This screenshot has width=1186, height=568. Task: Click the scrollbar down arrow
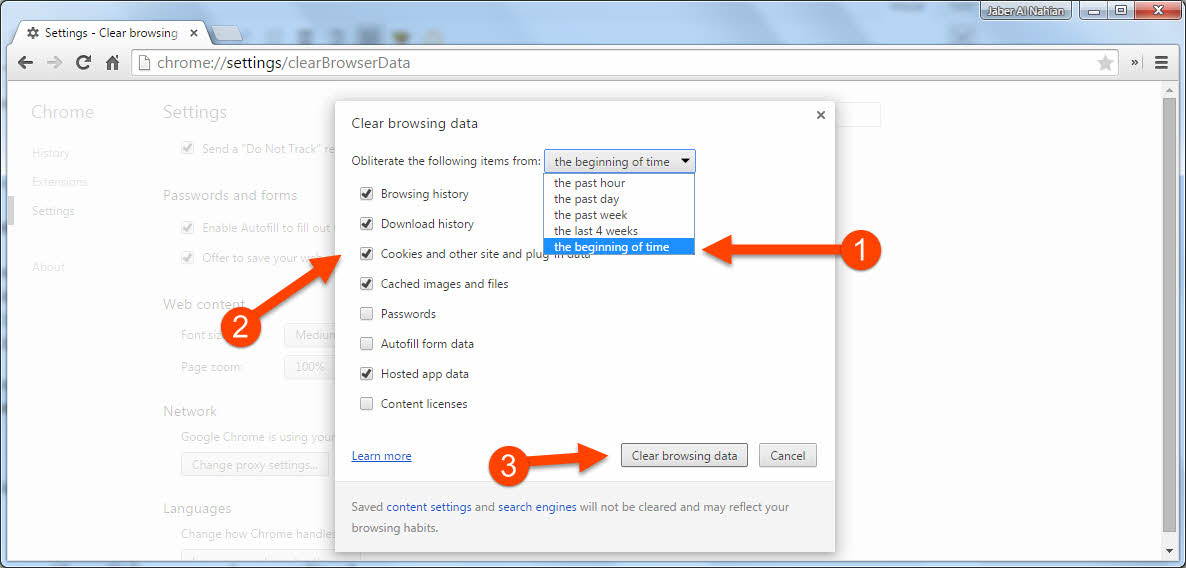tap(1169, 551)
